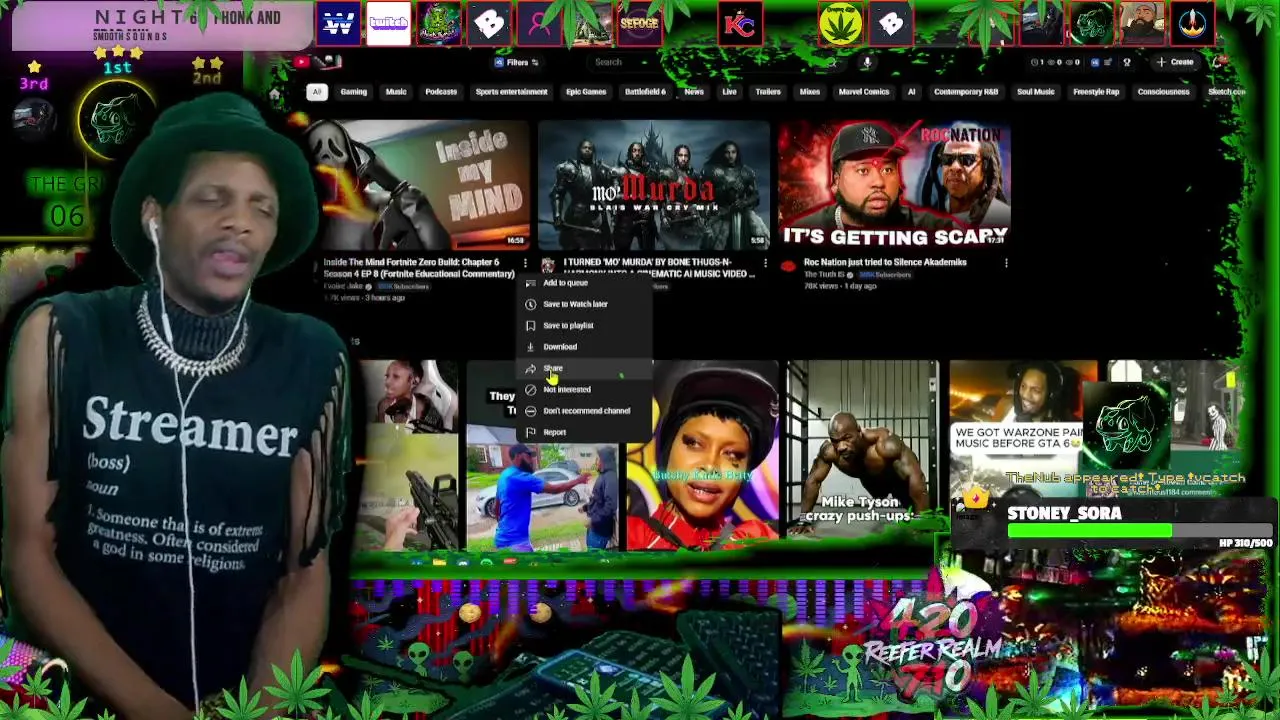1280x720 pixels.
Task: Click the Download arrow icon
Action: 531,347
